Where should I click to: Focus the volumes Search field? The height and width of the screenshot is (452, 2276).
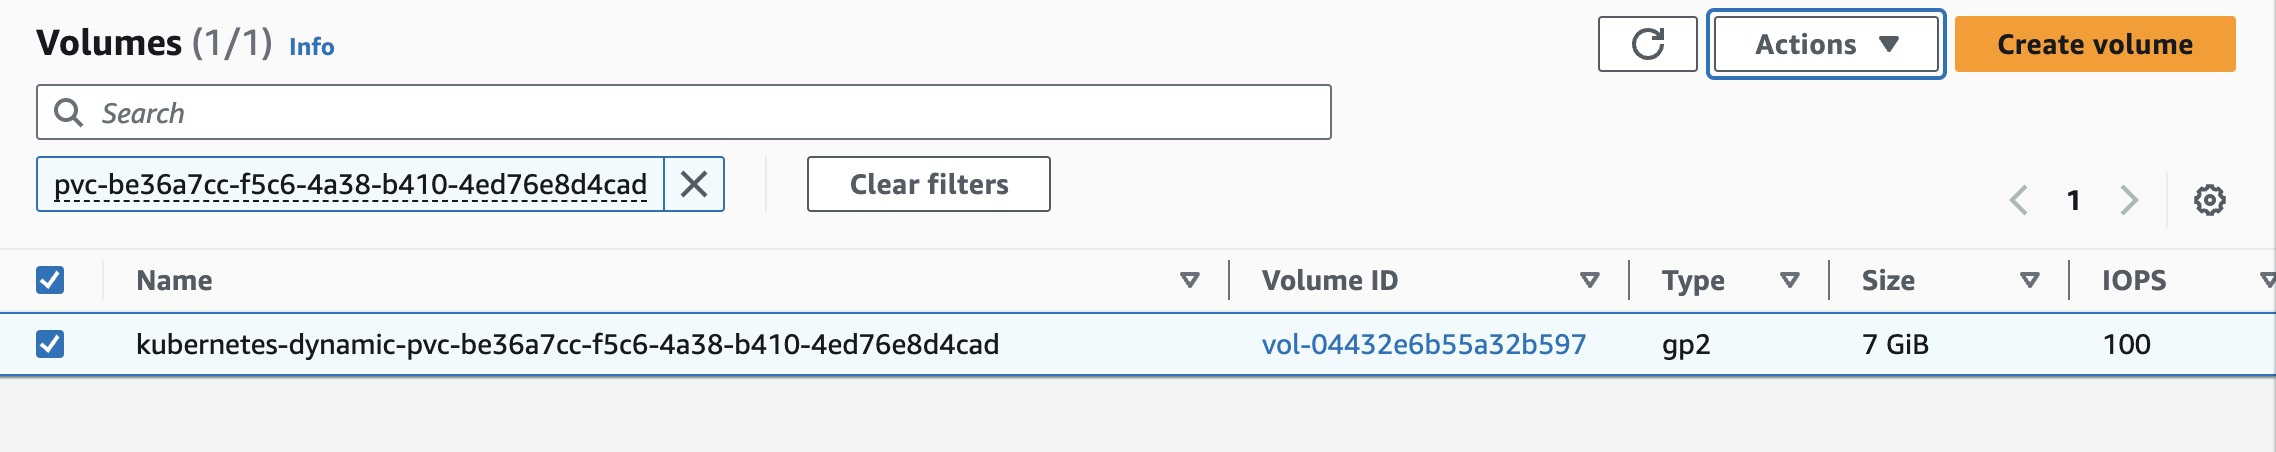pos(684,112)
